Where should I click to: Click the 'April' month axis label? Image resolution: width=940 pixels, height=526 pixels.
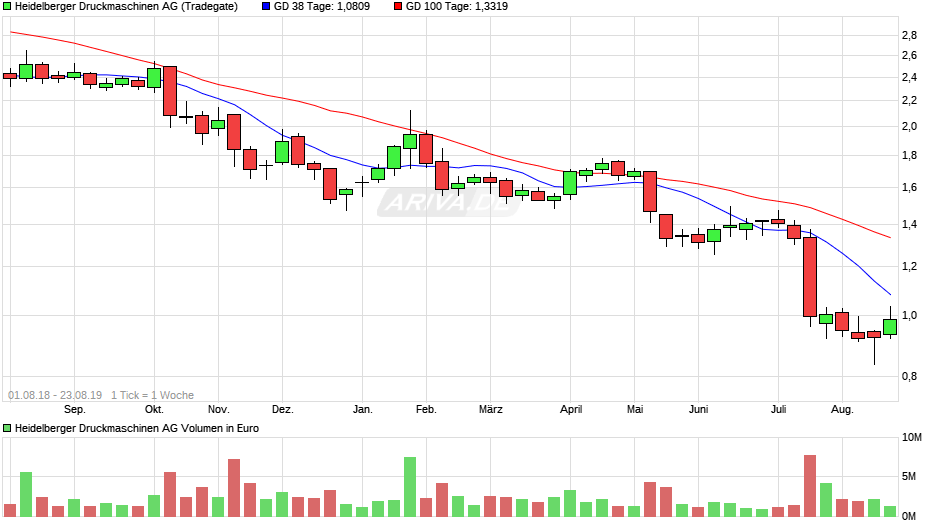coord(571,410)
